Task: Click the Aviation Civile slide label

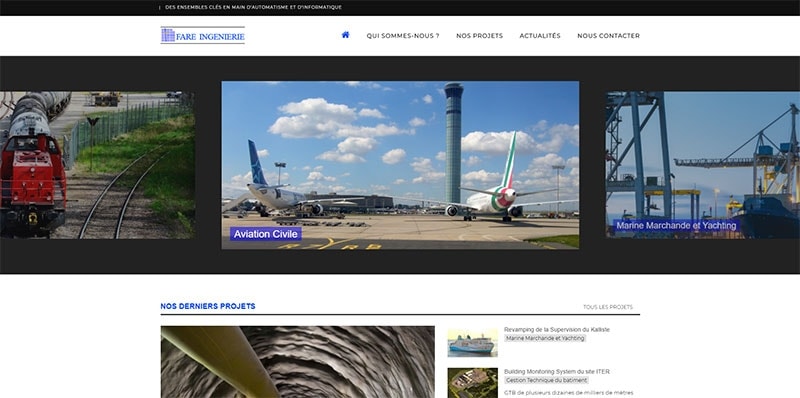Action: coord(265,234)
